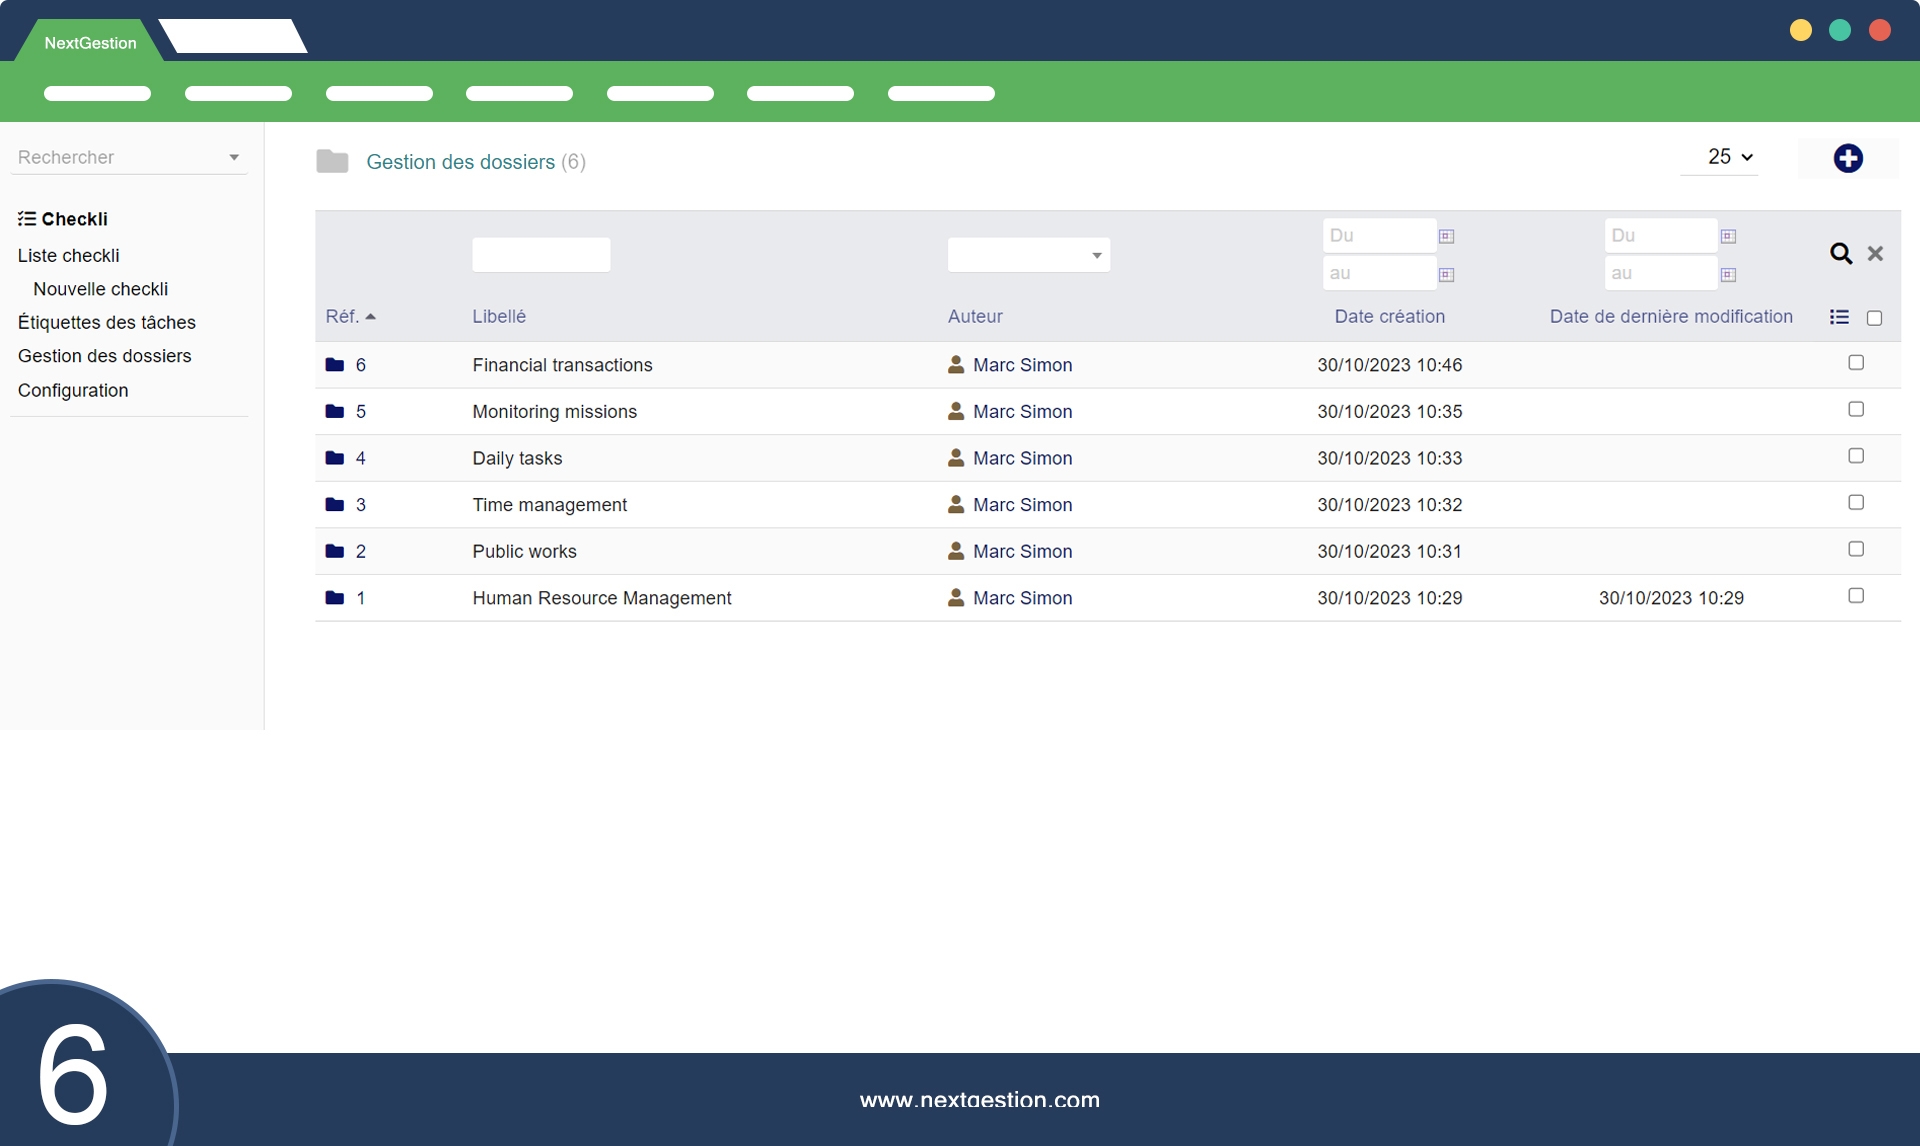Screen dimensions: 1920x1146
Task: Click user icon beside Daily tasks author
Action: [956, 458]
